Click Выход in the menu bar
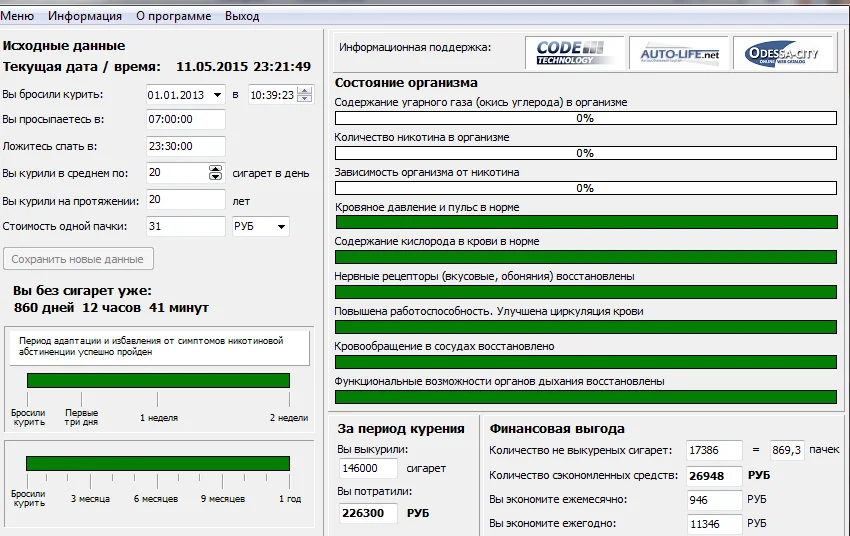This screenshot has width=850, height=536. pyautogui.click(x=242, y=16)
